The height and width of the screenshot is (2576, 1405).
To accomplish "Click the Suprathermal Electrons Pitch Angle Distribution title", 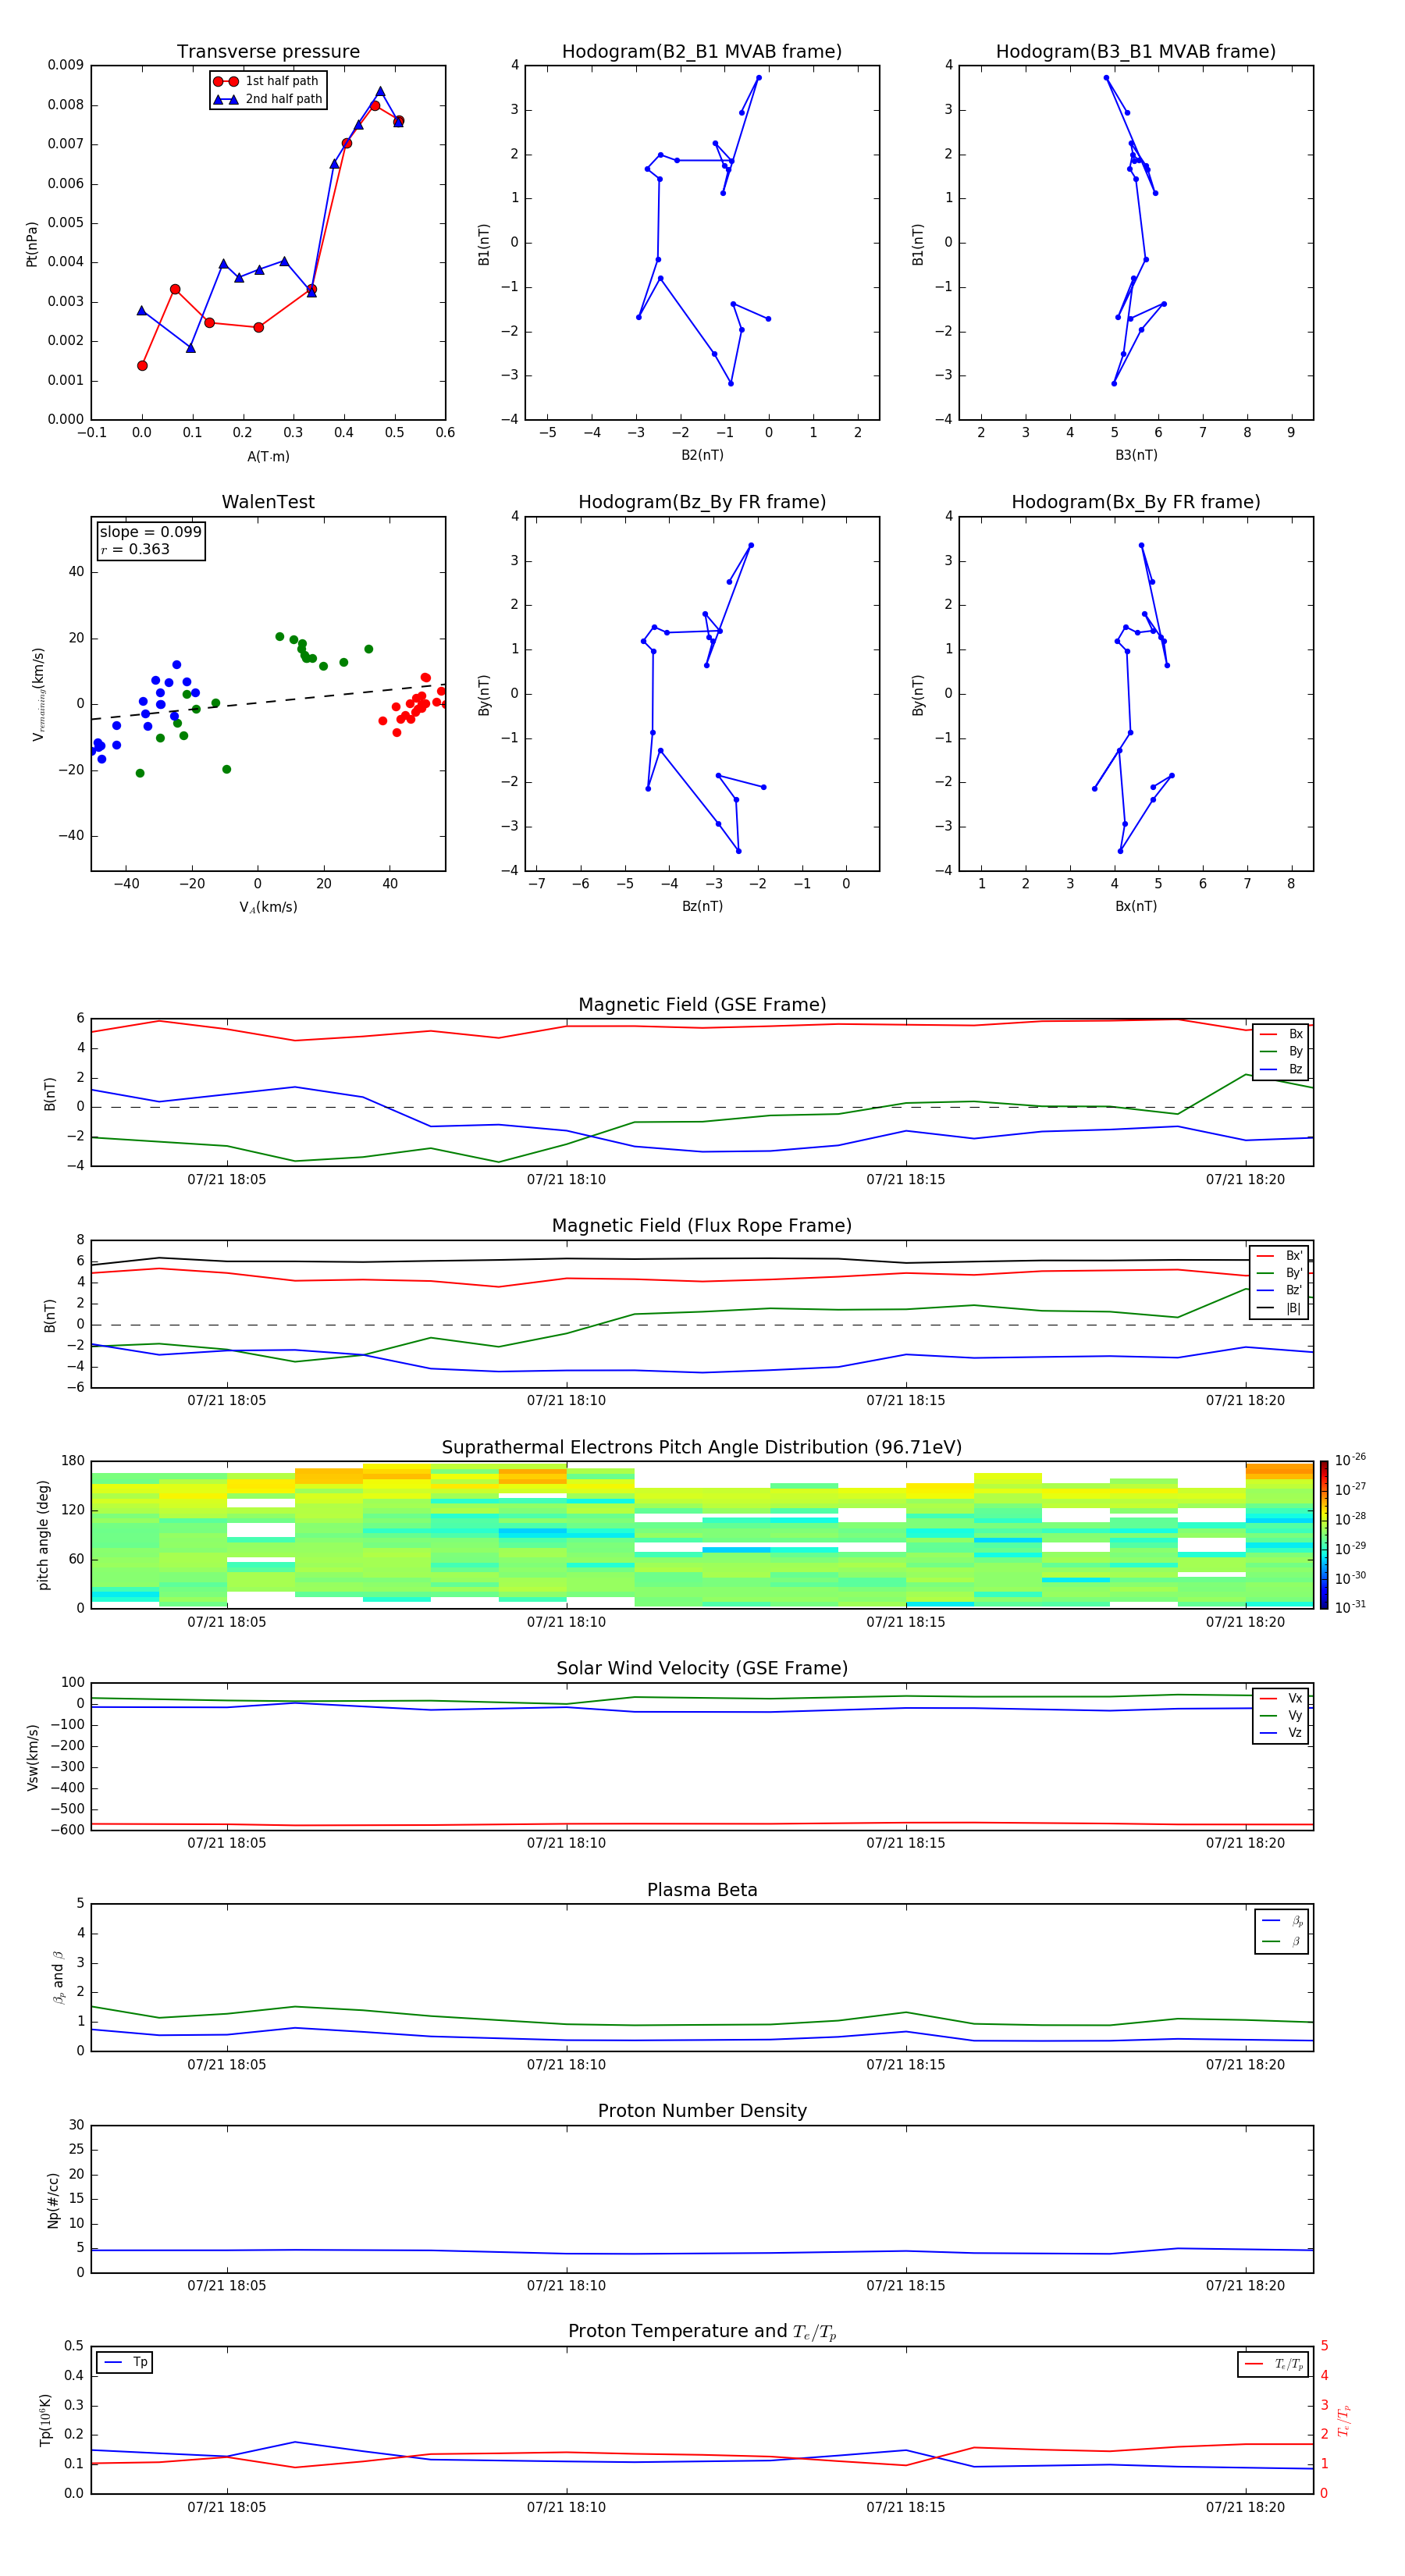I will (702, 1448).
